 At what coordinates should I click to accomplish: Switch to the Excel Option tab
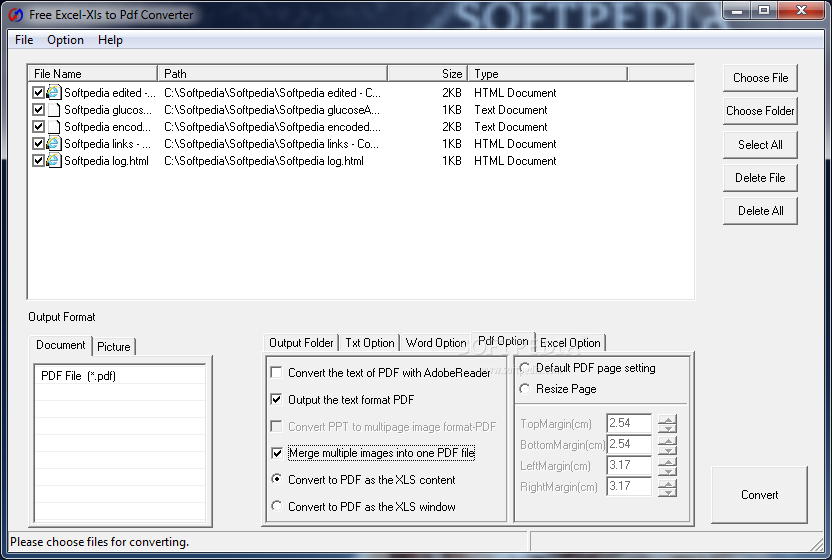(x=570, y=343)
